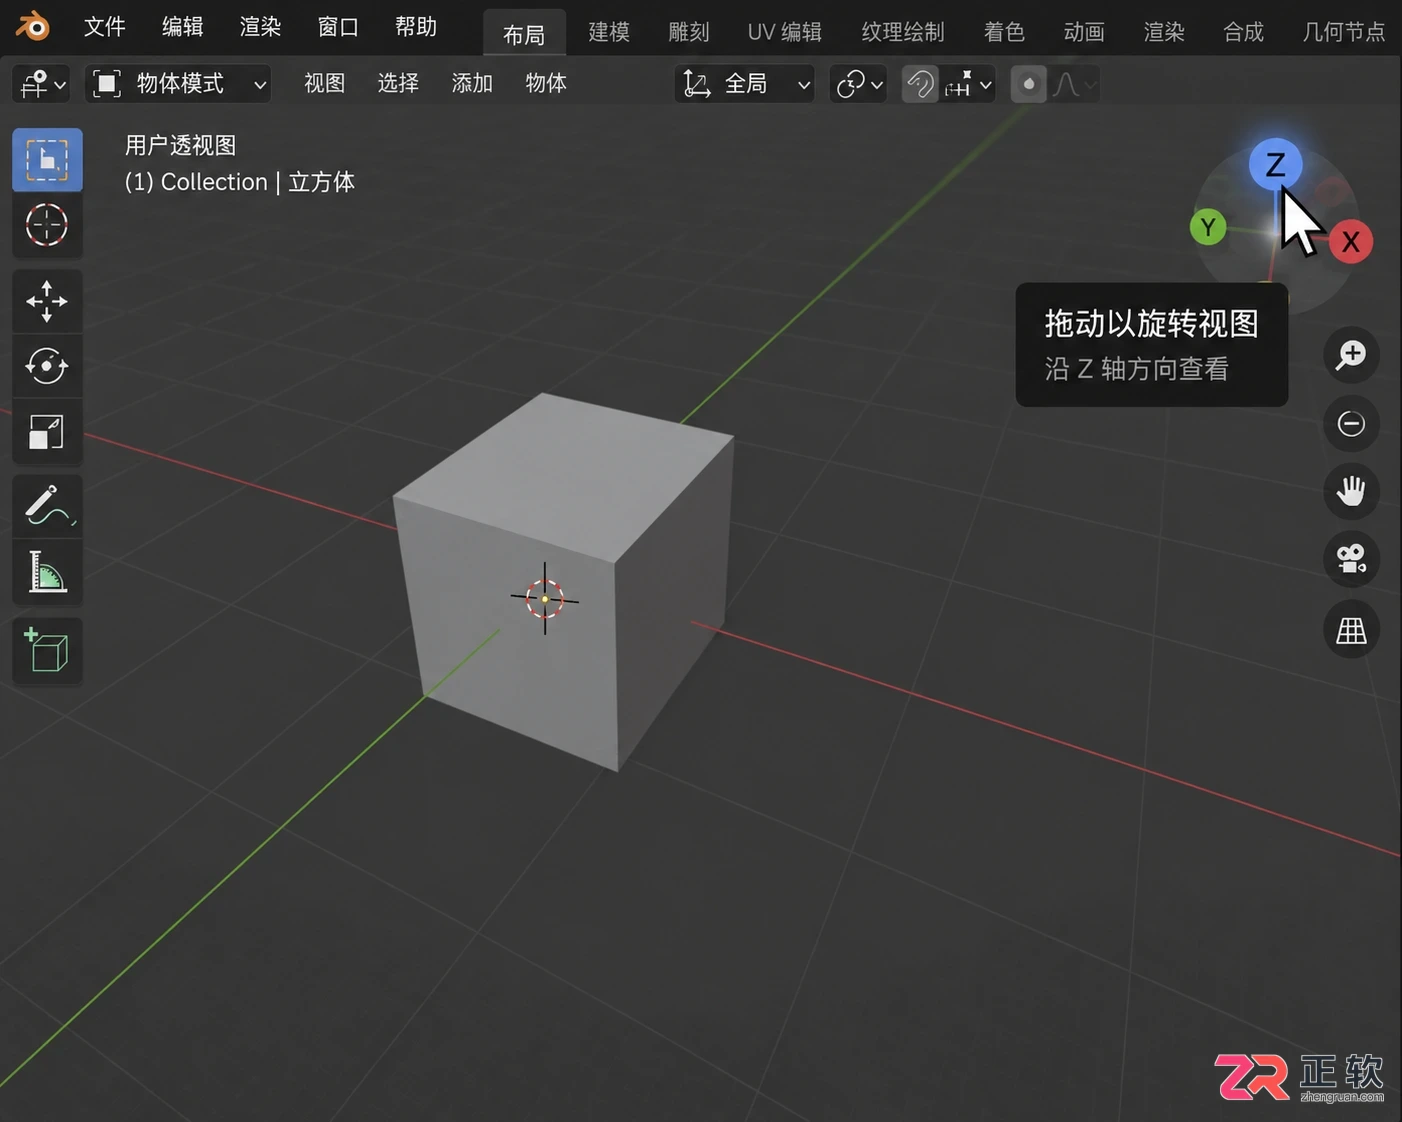Click the green Y axis gizmo ball

1208,228
